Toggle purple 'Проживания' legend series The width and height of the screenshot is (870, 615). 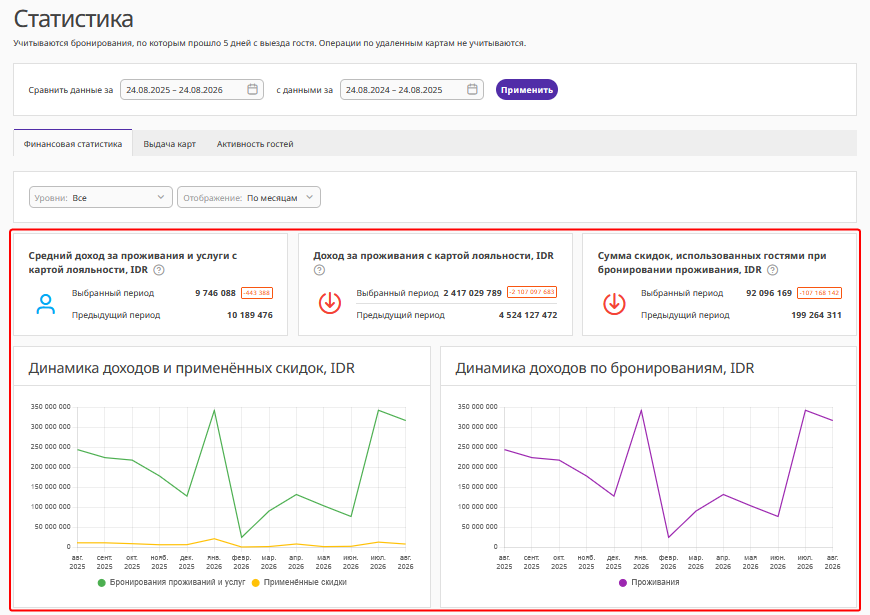[x=649, y=582]
